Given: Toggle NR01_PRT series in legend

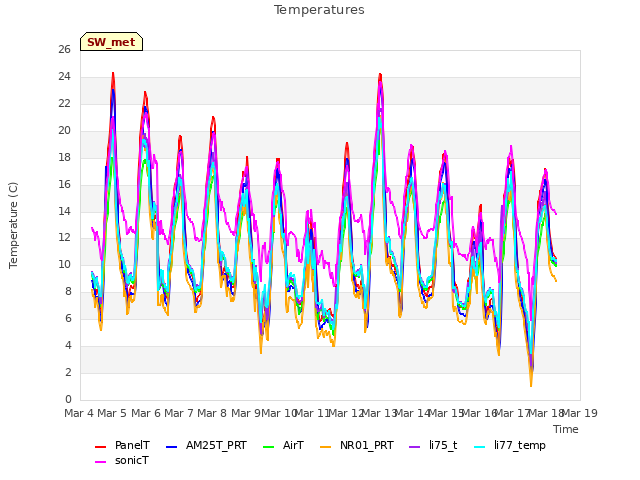Looking at the screenshot, I should coord(357,445).
